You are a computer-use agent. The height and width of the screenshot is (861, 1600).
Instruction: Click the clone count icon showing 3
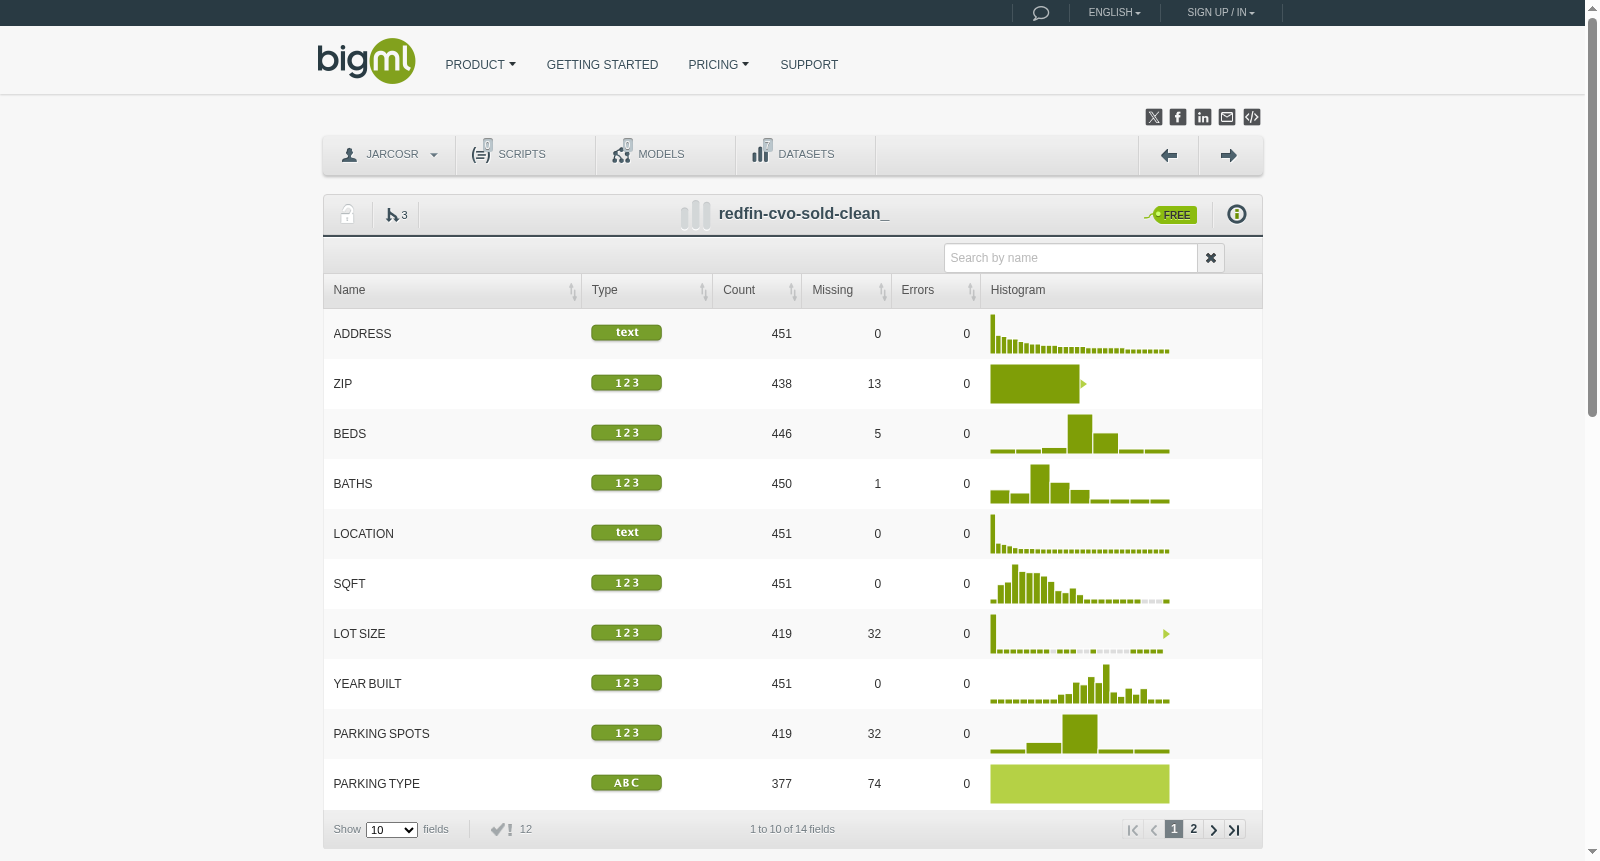[x=396, y=215]
